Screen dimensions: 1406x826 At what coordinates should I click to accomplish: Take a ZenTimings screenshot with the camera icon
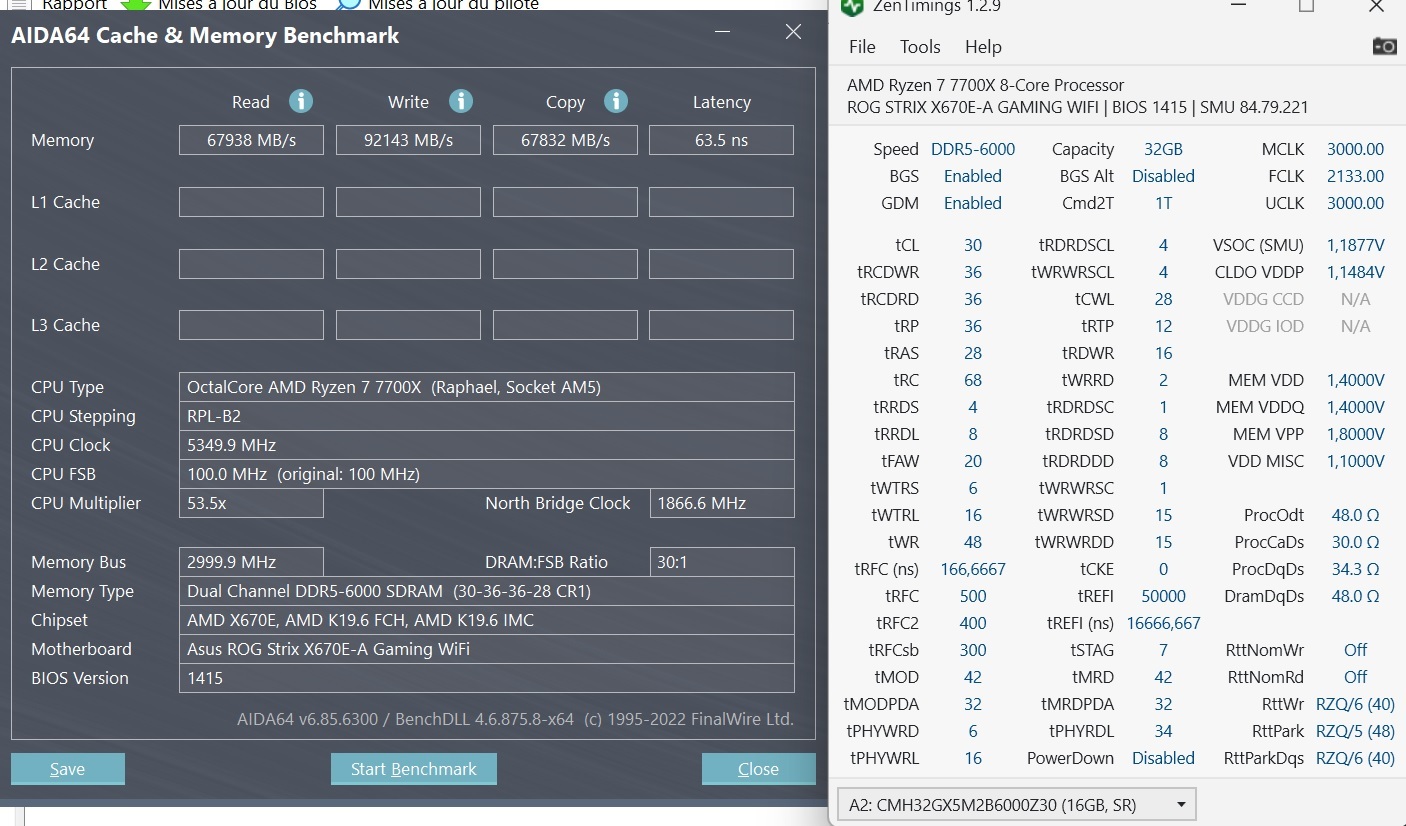(x=1384, y=46)
